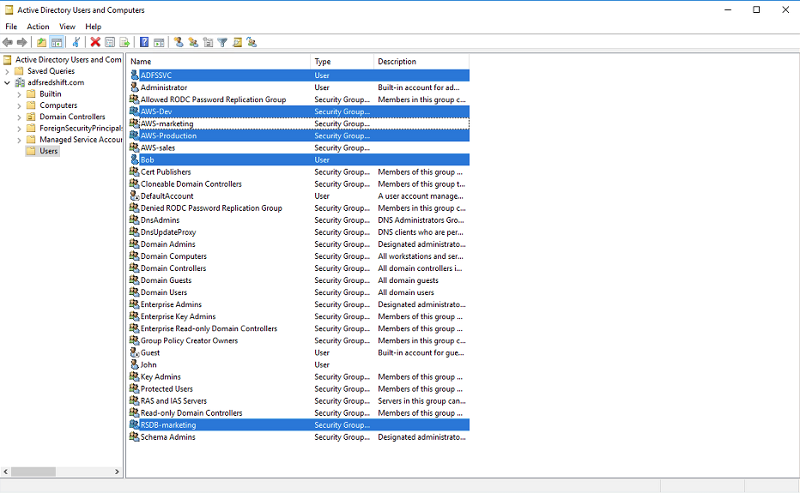This screenshot has width=800, height=493.
Task: Click the Cut scissors icon in toolbar
Action: point(76,42)
